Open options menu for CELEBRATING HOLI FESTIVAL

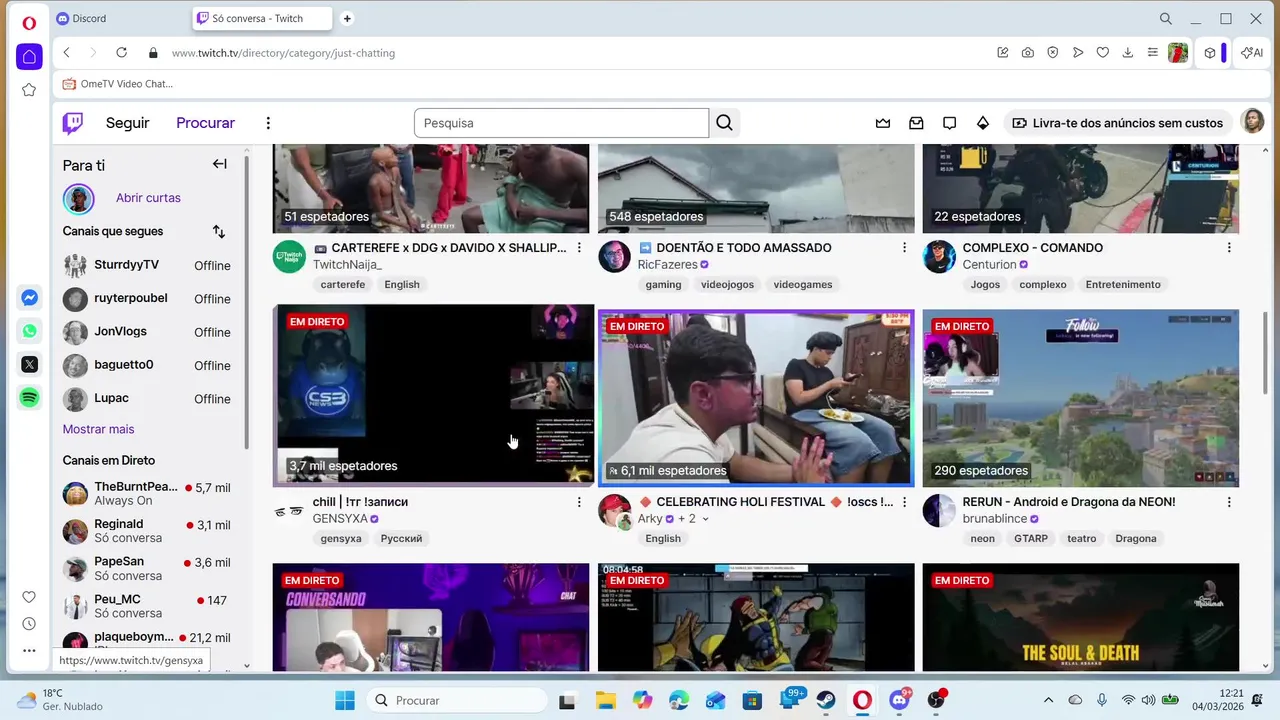(x=905, y=502)
